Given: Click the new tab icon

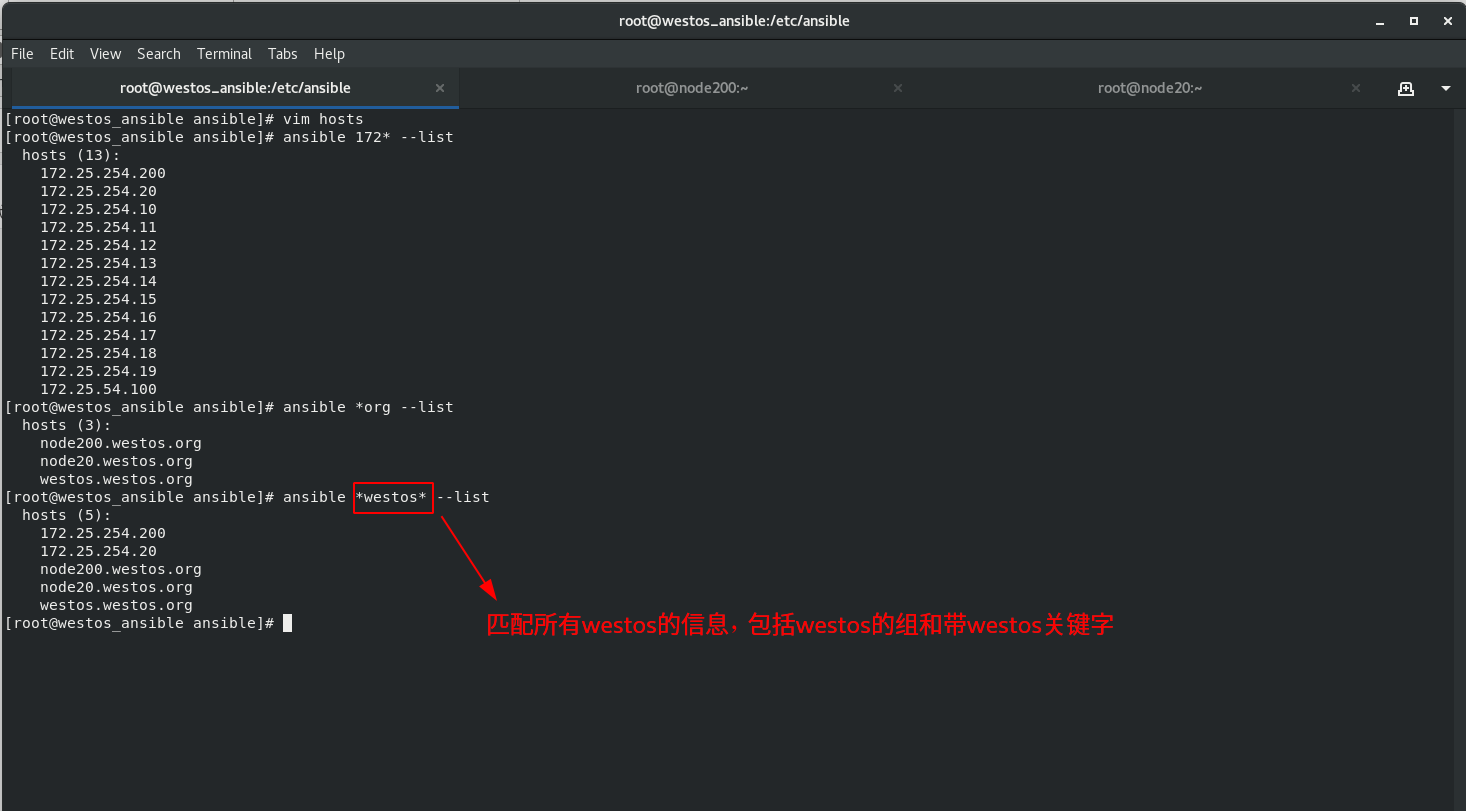Looking at the screenshot, I should [1406, 88].
